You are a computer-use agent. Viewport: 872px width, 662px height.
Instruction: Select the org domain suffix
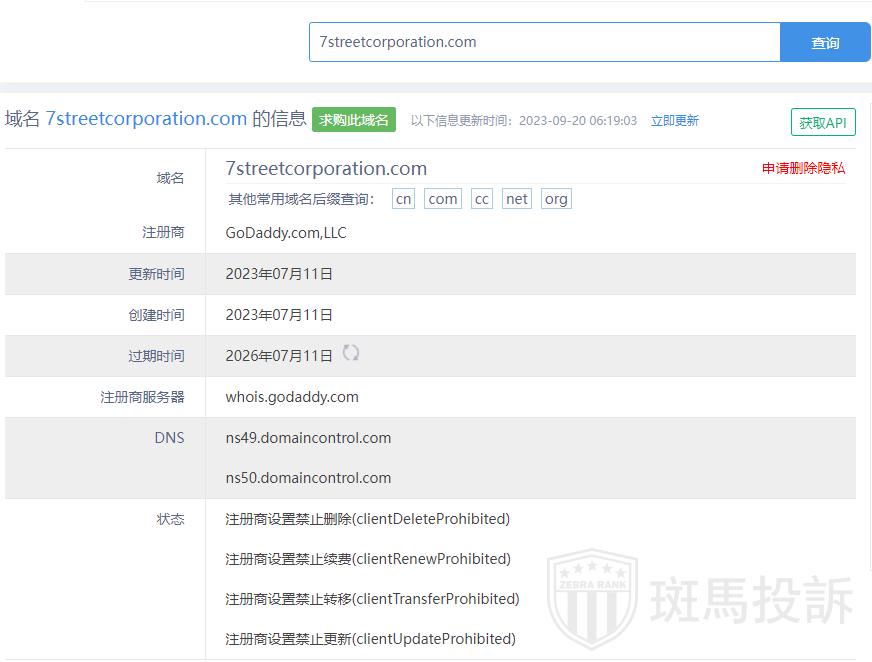556,199
